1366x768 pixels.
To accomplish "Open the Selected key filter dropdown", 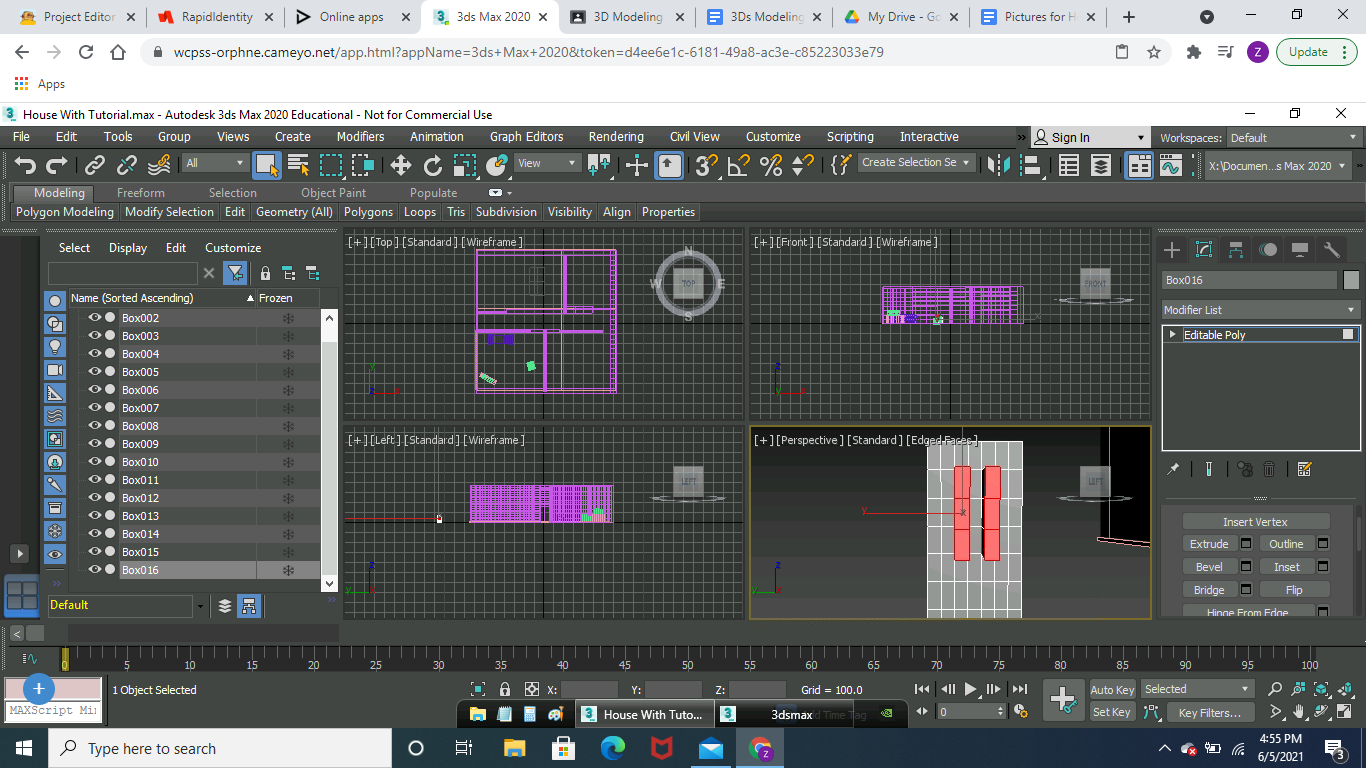I will [1197, 689].
